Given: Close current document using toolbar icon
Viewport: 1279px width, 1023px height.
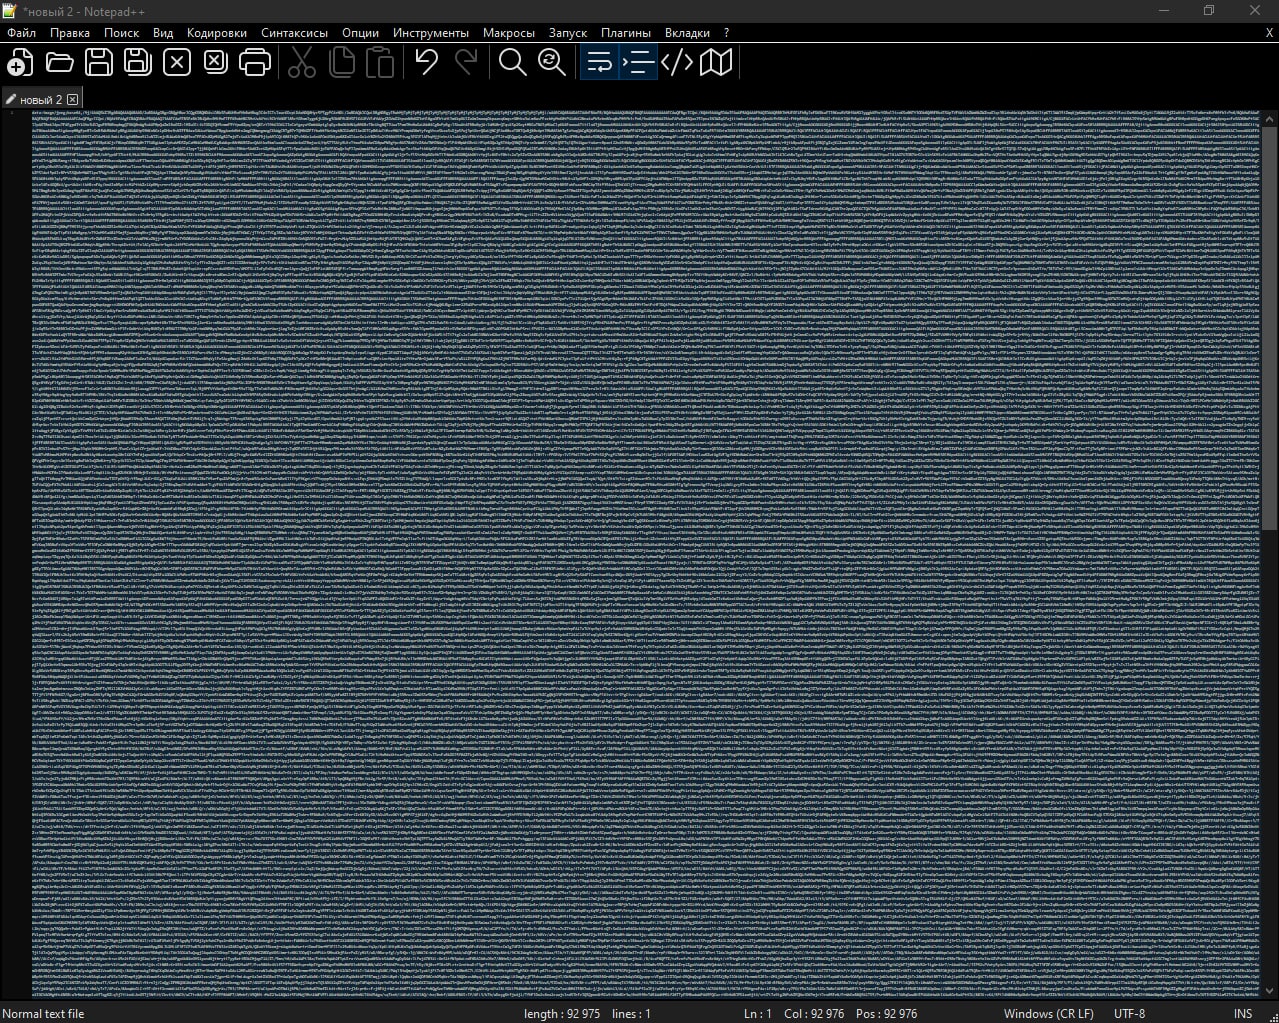Looking at the screenshot, I should tap(177, 63).
